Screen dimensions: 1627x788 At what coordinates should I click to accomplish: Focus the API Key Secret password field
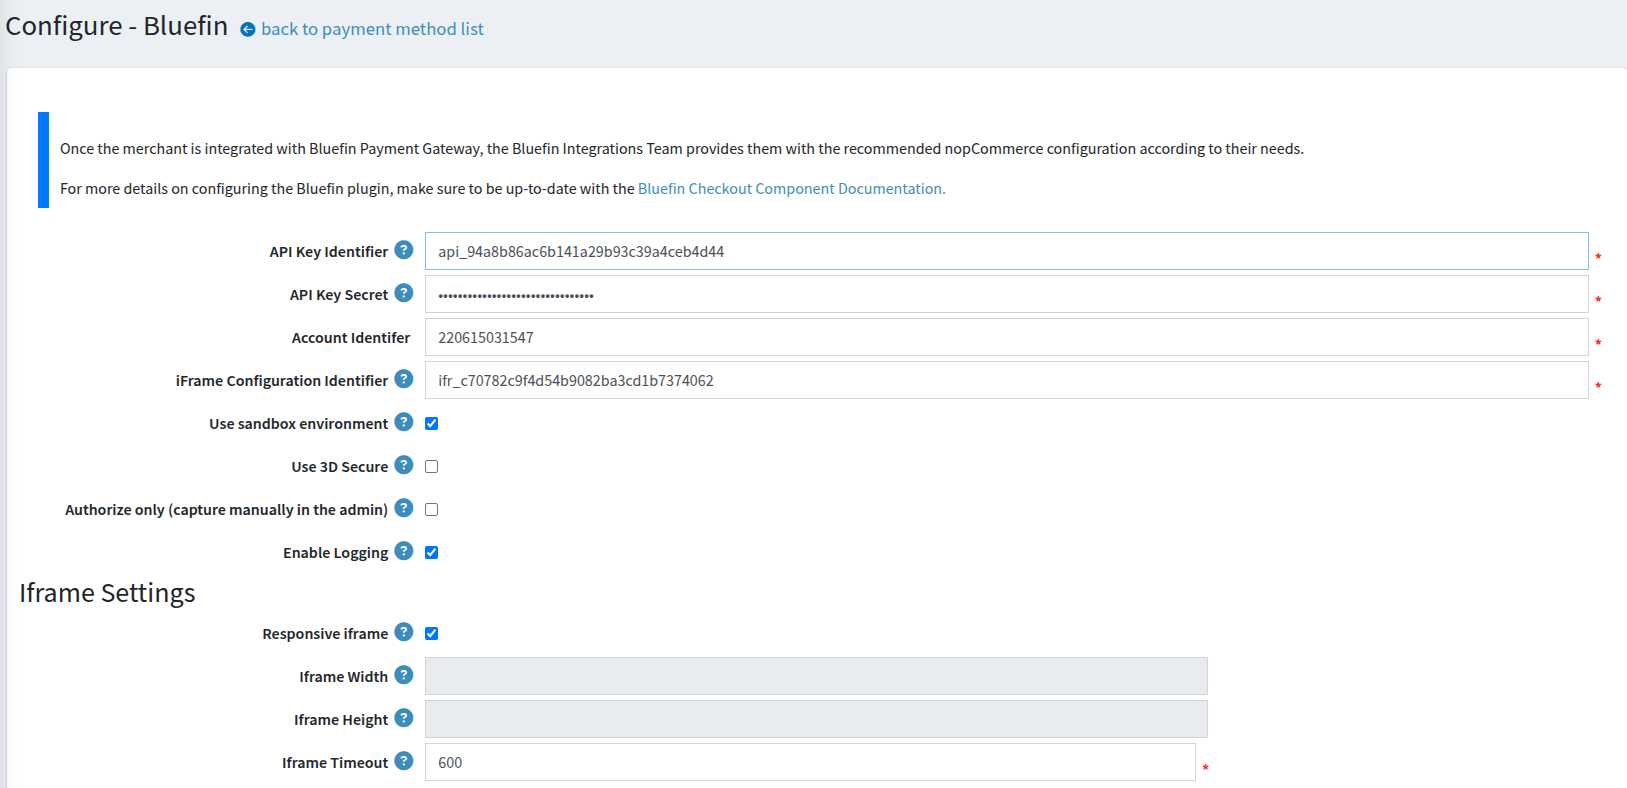coord(1007,294)
